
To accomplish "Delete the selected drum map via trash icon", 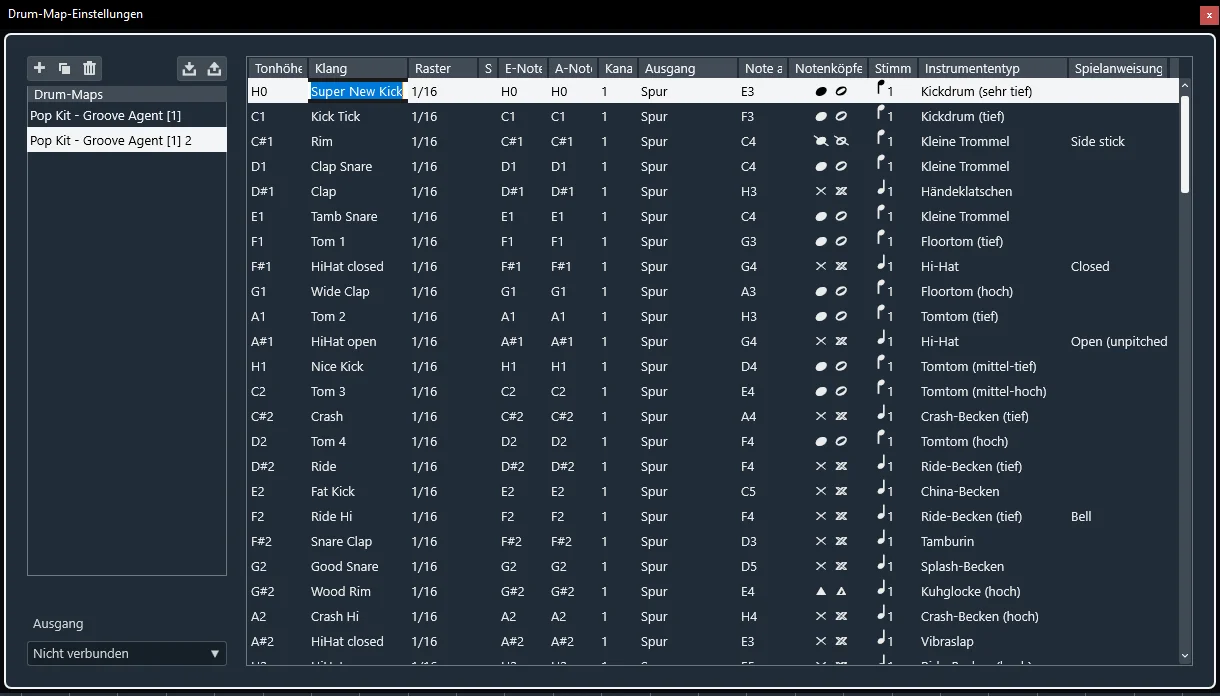I will 90,68.
